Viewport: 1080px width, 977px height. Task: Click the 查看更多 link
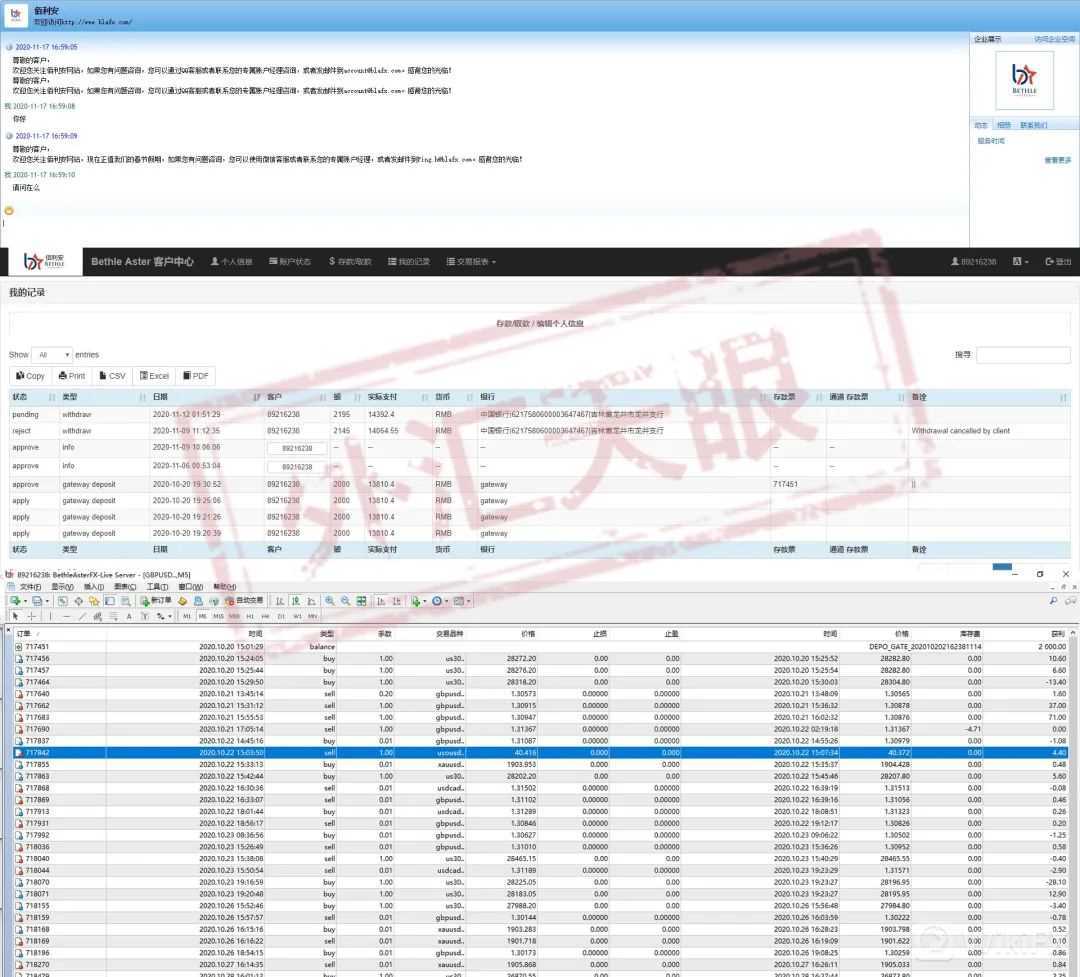[x=1057, y=160]
